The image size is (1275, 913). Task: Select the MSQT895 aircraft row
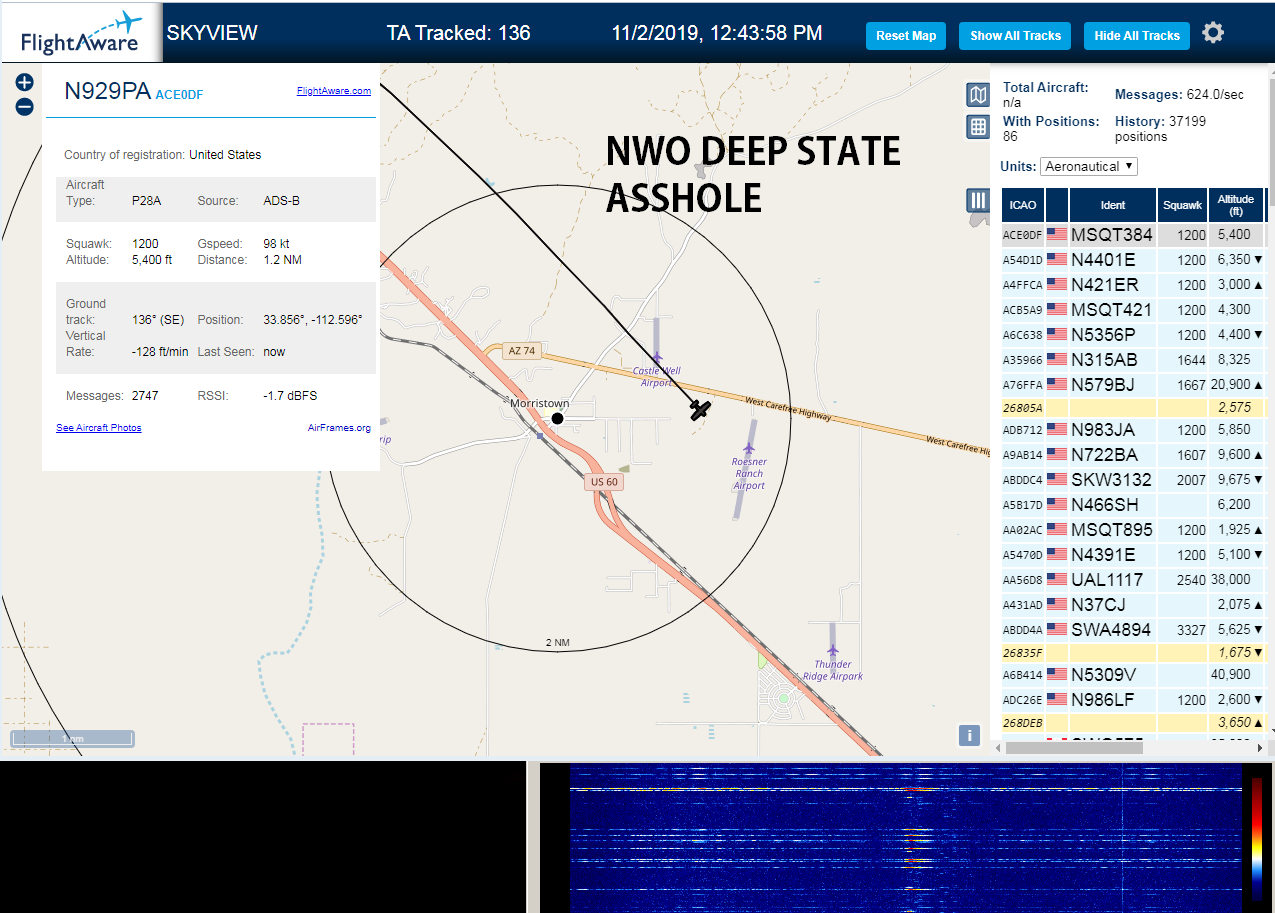(1133, 530)
